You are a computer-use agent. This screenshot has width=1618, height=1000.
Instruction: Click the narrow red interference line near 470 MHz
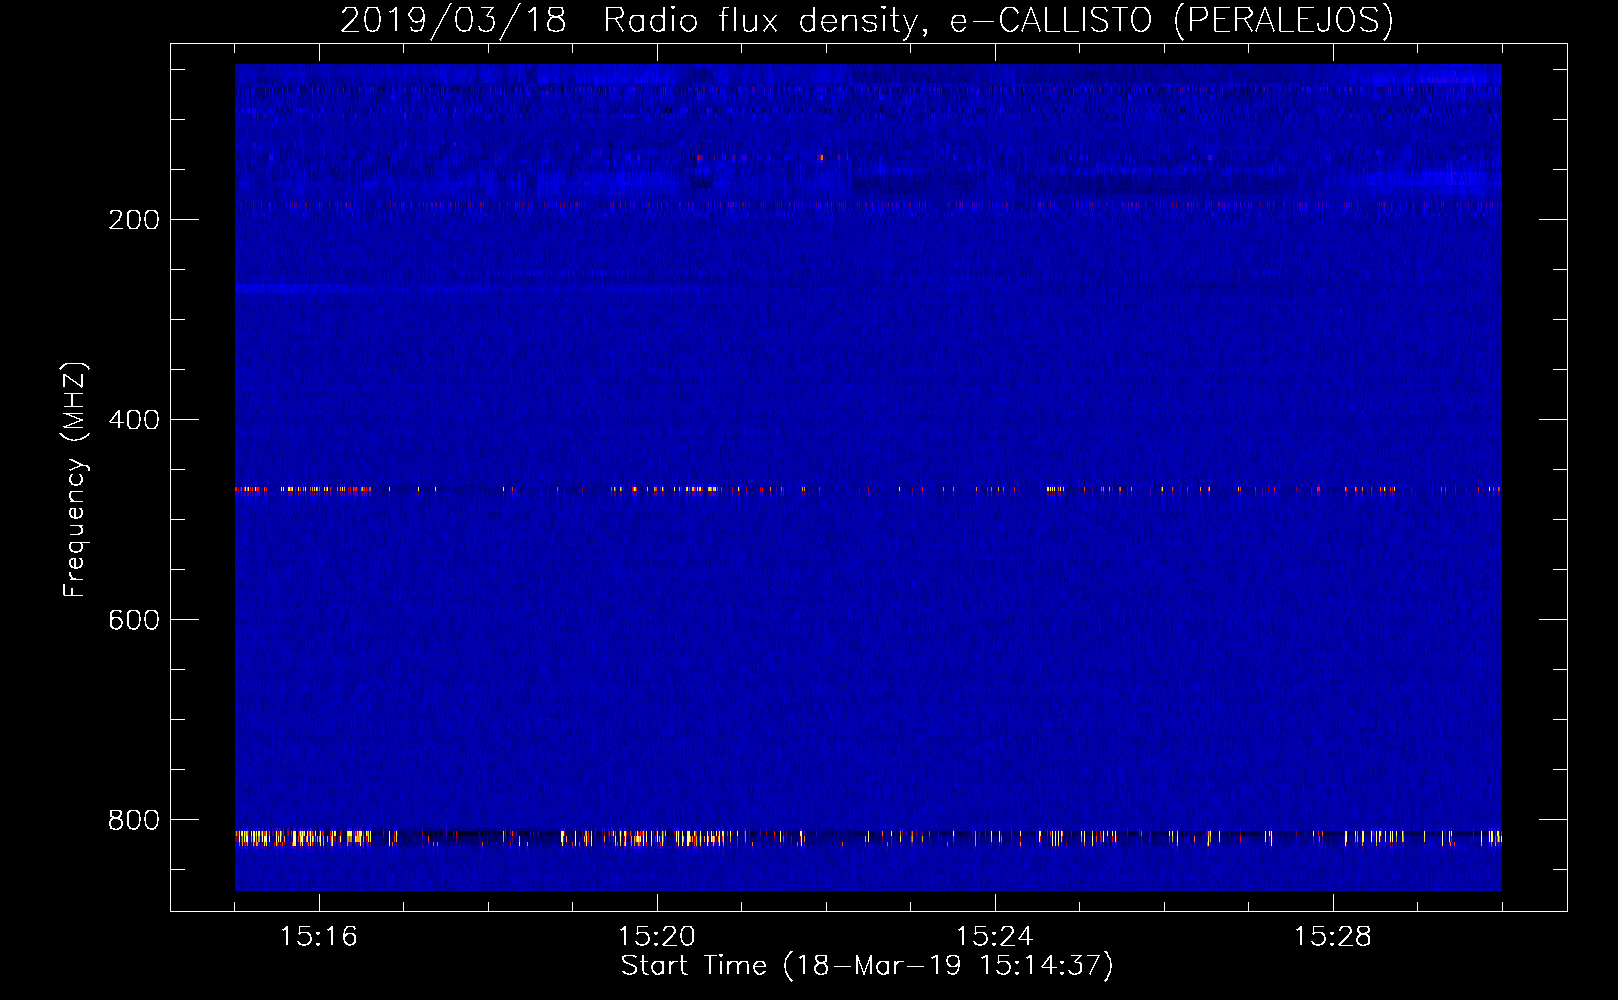tap(868, 490)
